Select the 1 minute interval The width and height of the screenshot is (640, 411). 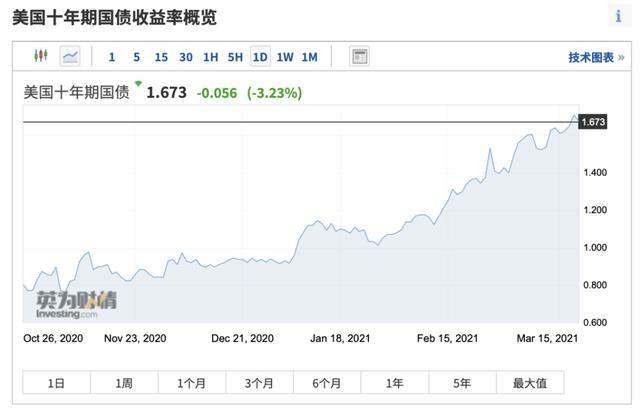tap(112, 58)
